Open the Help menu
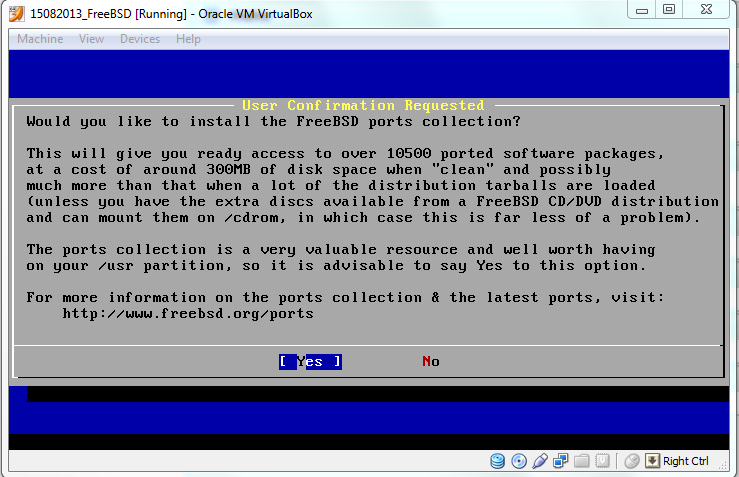Image resolution: width=739 pixels, height=477 pixels. [188, 39]
